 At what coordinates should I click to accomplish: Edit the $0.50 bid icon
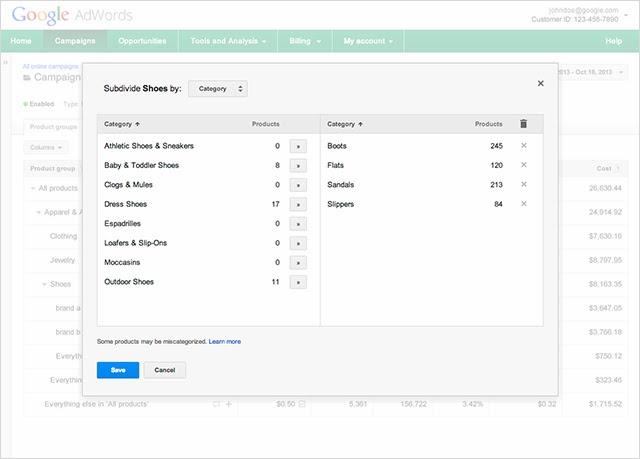click(302, 404)
